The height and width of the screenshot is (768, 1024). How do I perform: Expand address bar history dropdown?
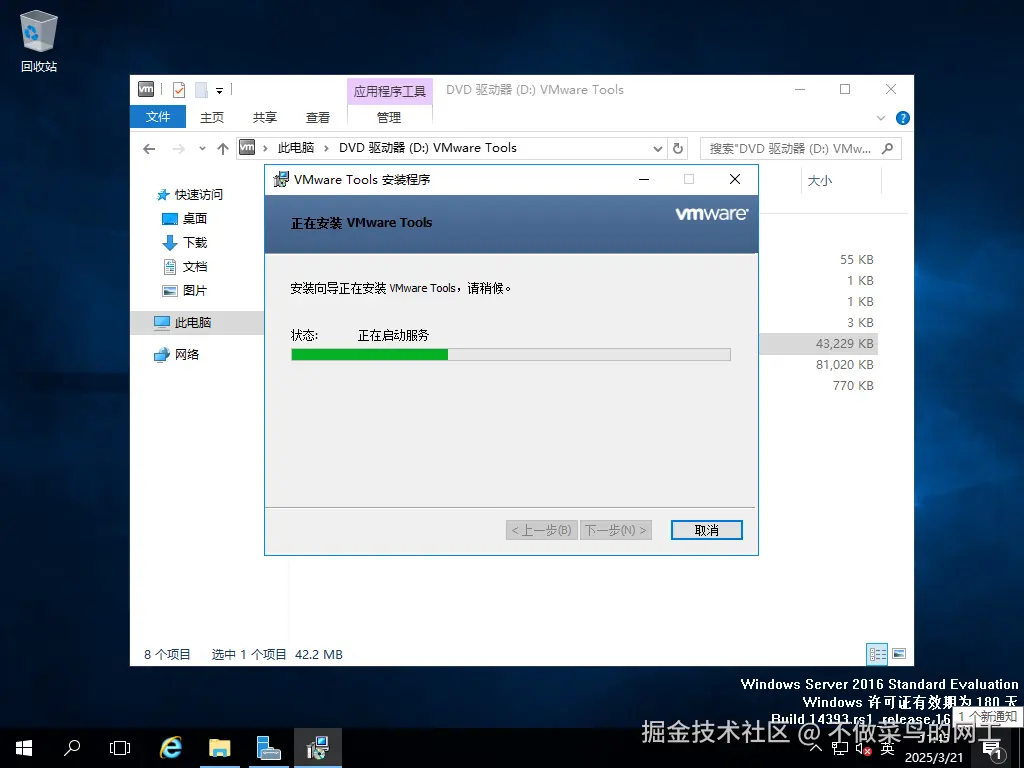coord(658,149)
